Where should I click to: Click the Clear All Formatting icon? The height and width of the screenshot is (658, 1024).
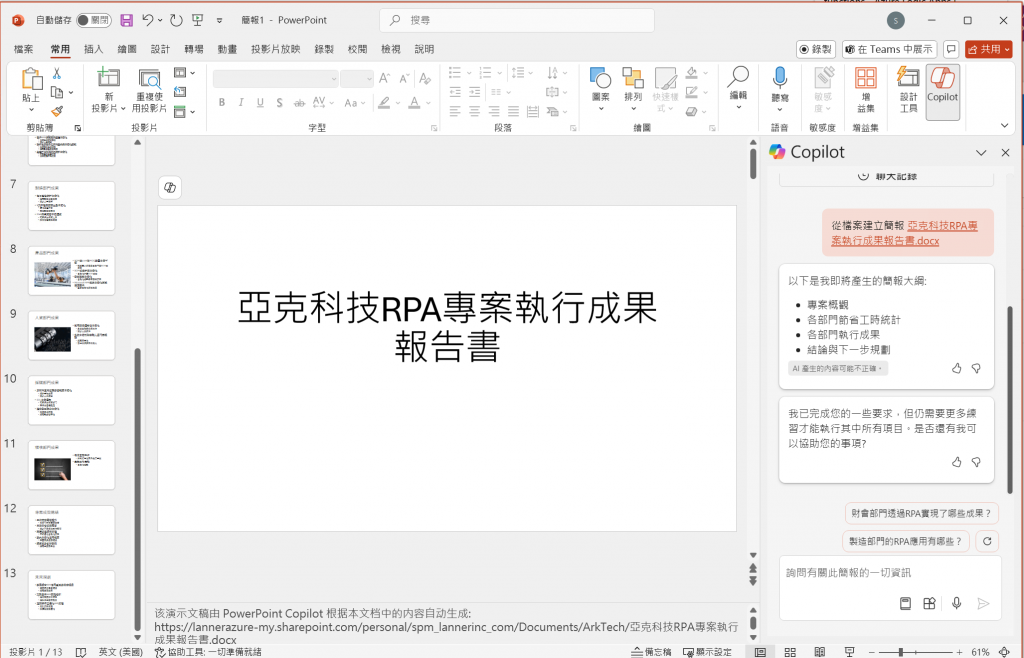pyautogui.click(x=424, y=79)
